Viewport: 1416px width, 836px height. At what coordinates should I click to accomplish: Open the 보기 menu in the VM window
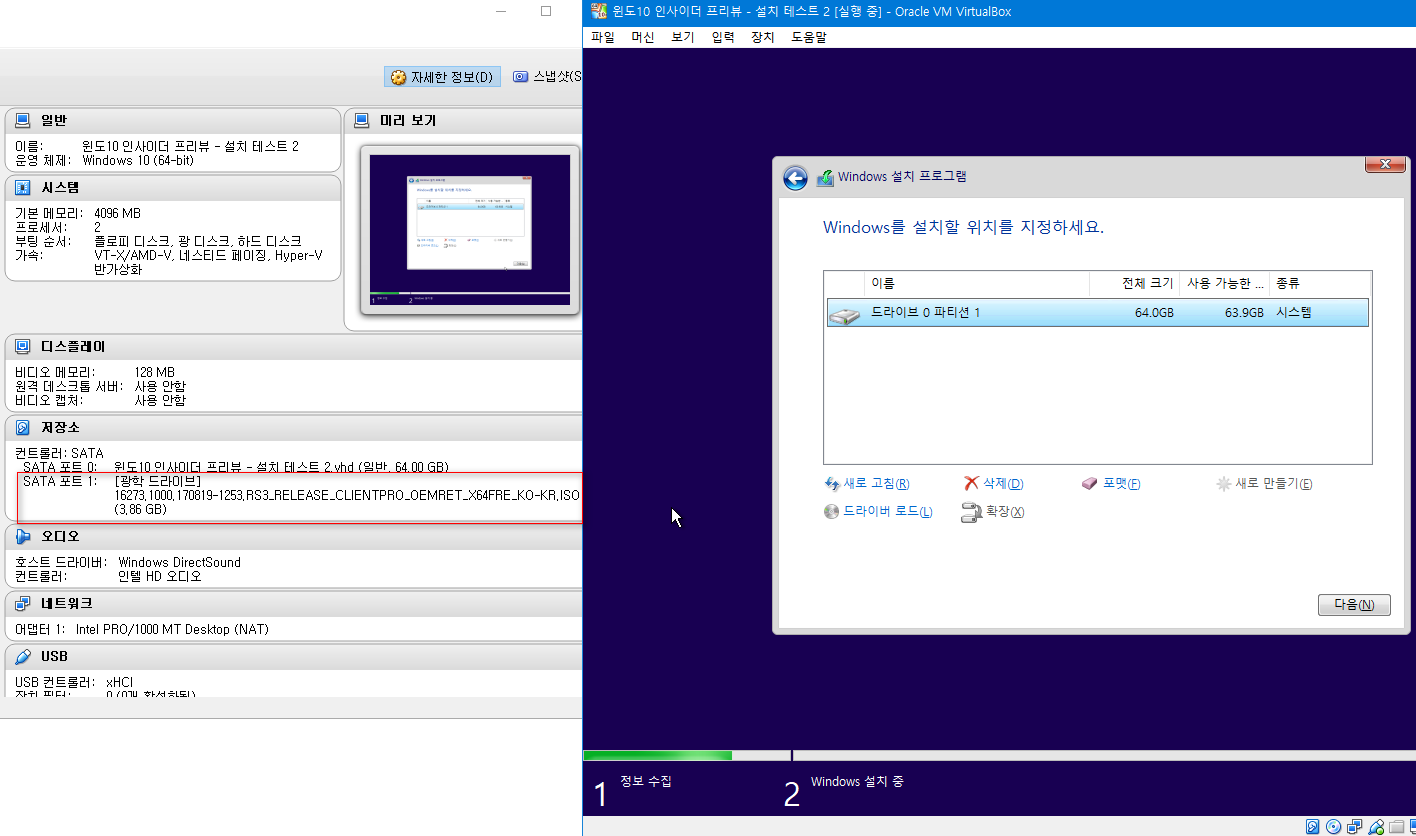pos(683,37)
